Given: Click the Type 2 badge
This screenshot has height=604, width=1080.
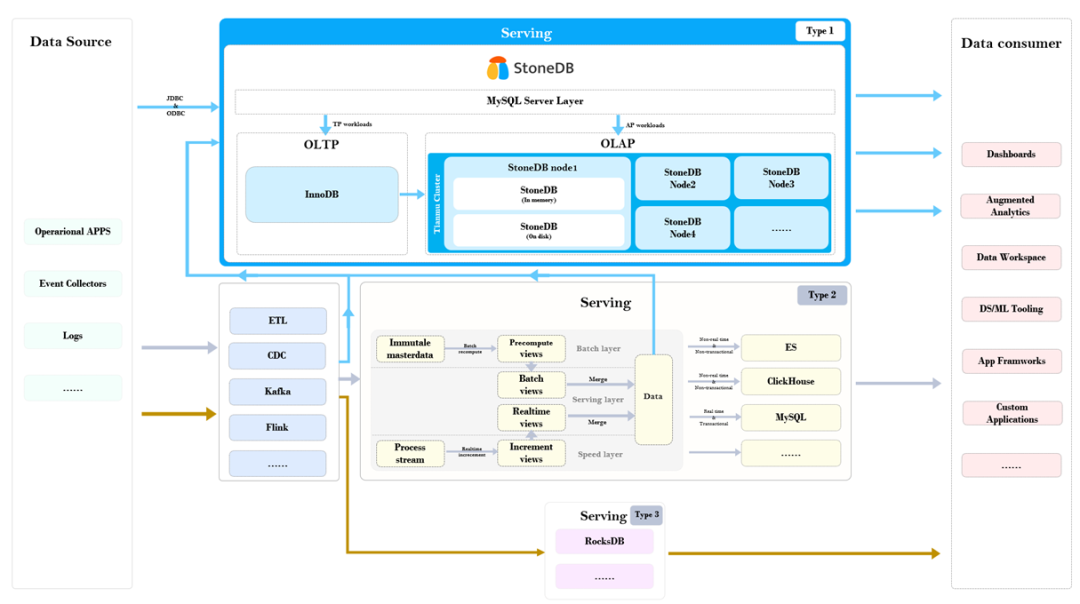Looking at the screenshot, I should [x=822, y=295].
